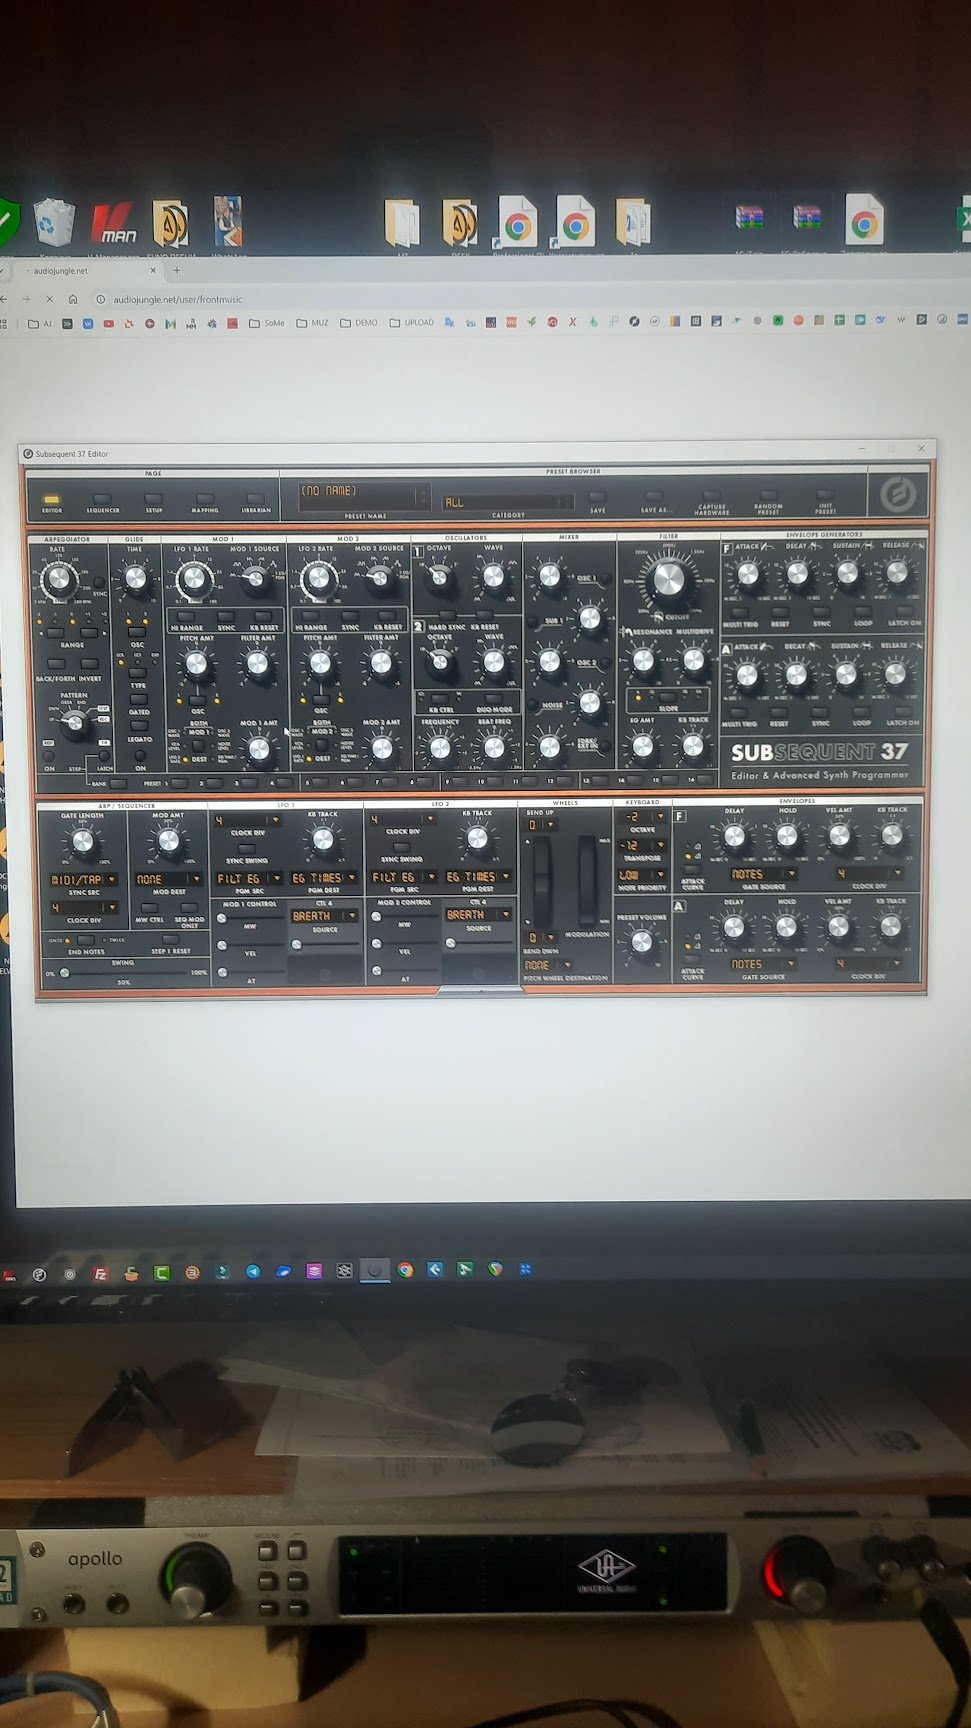Enable the Glide LEGATO switch
This screenshot has height=1728, width=971.
pyautogui.click(x=140, y=727)
